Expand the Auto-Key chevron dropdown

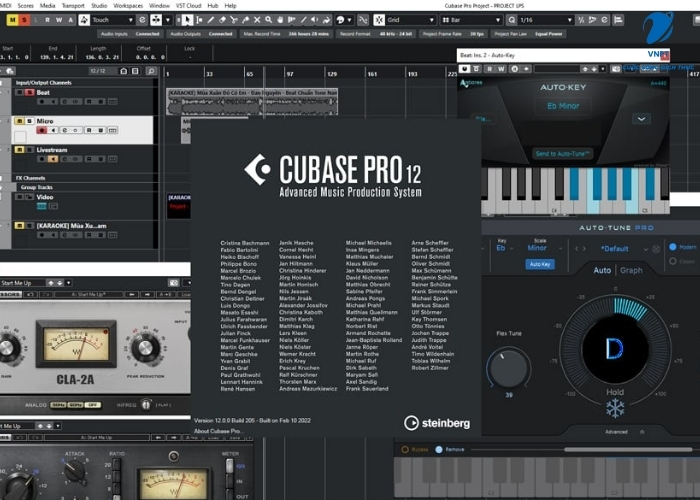641,119
